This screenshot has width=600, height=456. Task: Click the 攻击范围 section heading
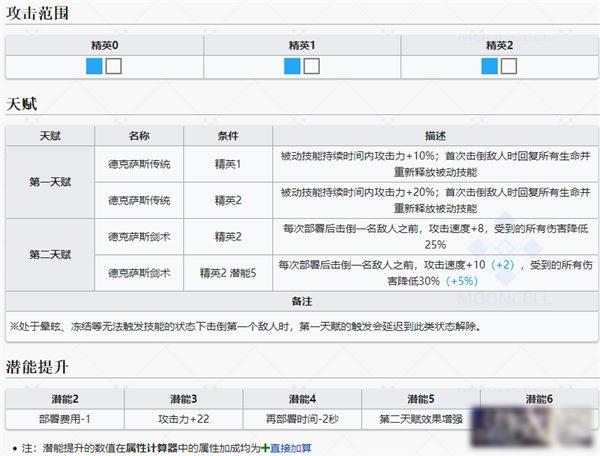[x=37, y=13]
